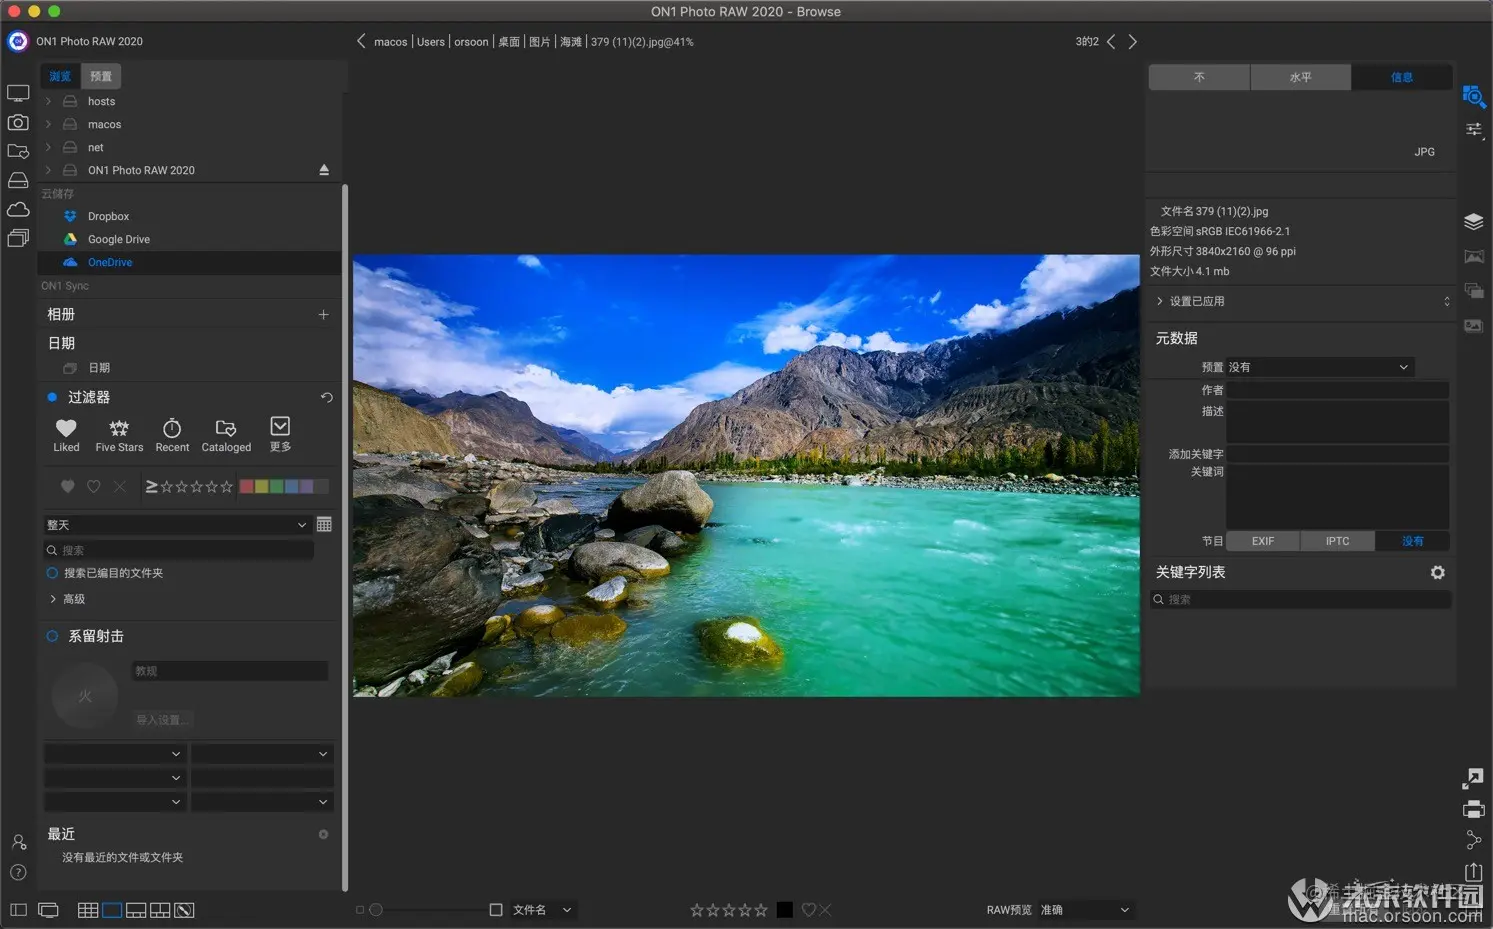This screenshot has width=1493, height=929.
Task: Open the RAW预览 准确 dropdown
Action: [1085, 910]
